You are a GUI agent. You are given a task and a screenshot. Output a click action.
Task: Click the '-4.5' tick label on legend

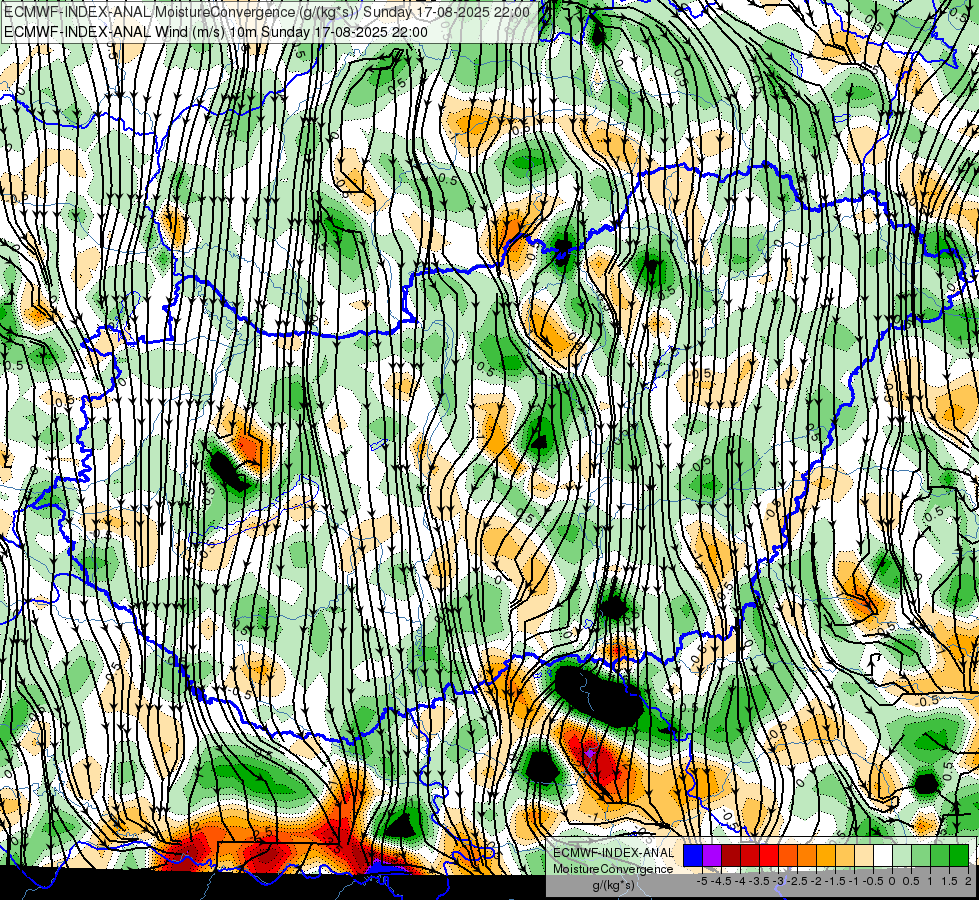pos(721,881)
